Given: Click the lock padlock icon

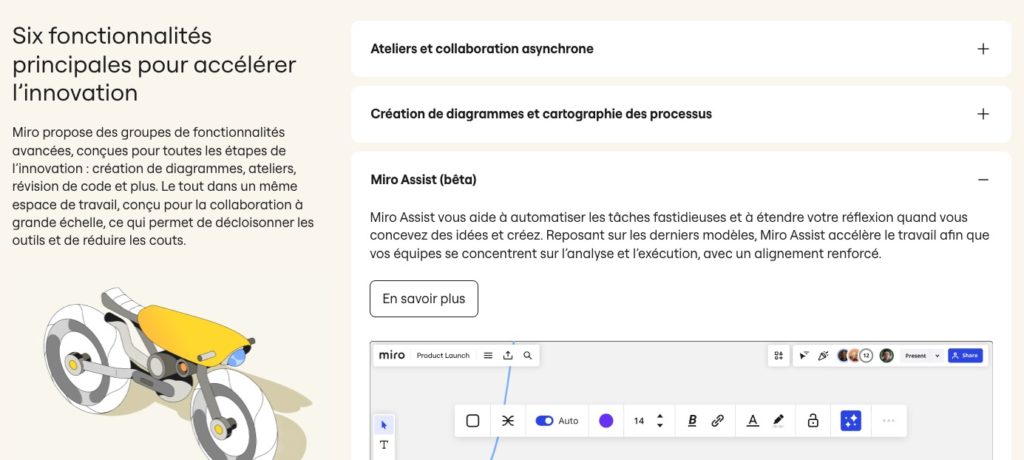Looking at the screenshot, I should tap(813, 421).
